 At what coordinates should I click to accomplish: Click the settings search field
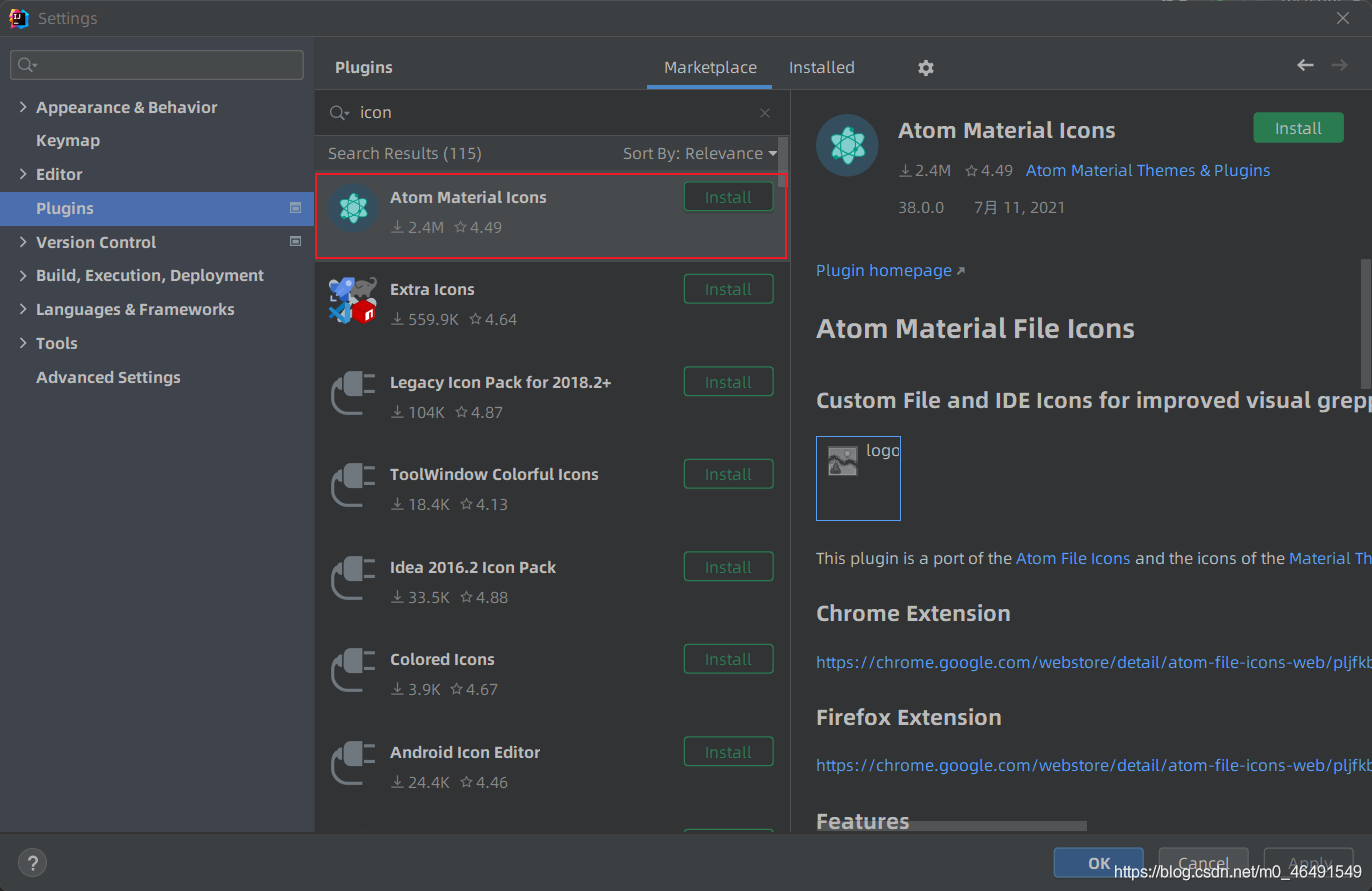click(x=157, y=65)
